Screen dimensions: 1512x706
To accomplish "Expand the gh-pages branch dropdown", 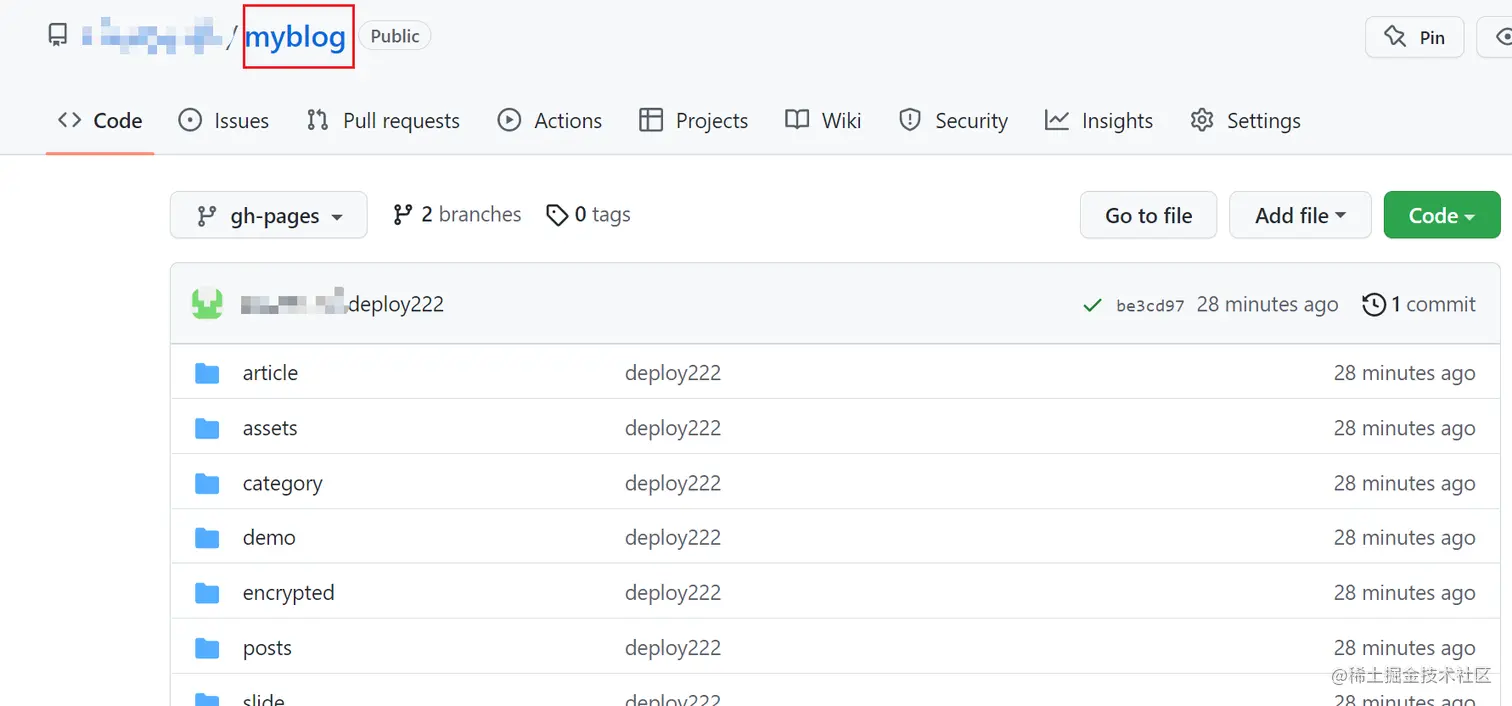I will click(269, 215).
